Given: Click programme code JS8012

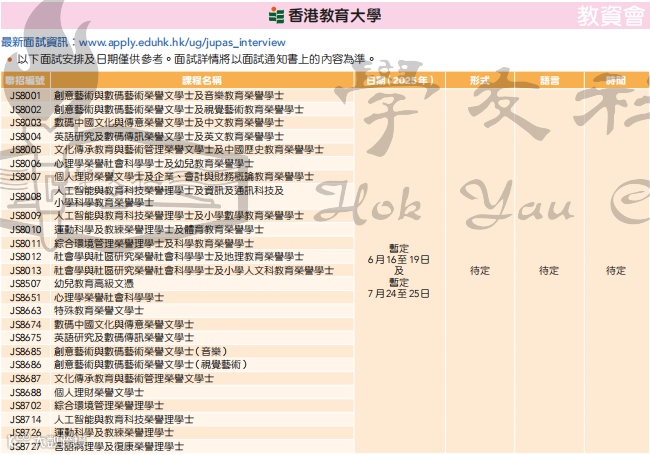Looking at the screenshot, I should 25,257.
